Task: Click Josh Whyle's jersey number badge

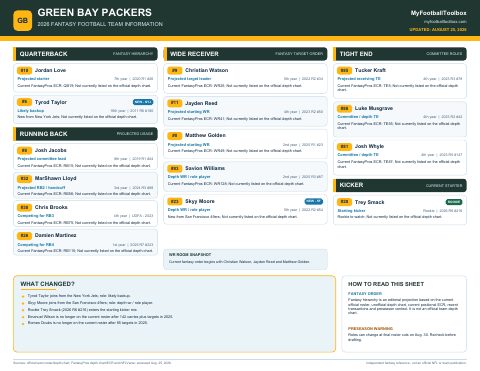Action: click(344, 146)
